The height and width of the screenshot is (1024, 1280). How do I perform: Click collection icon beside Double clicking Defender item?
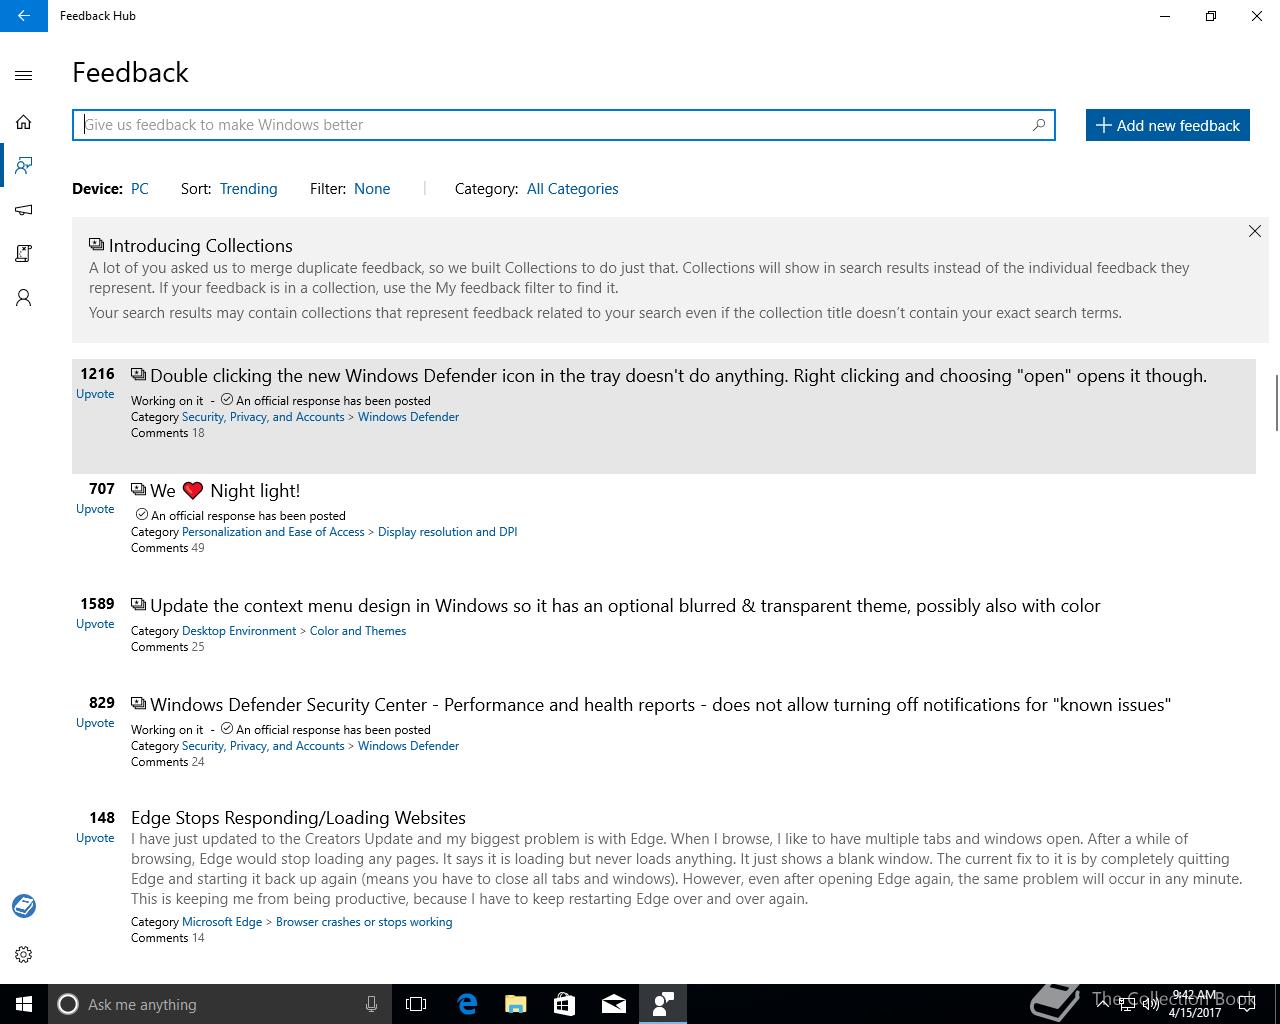(138, 375)
